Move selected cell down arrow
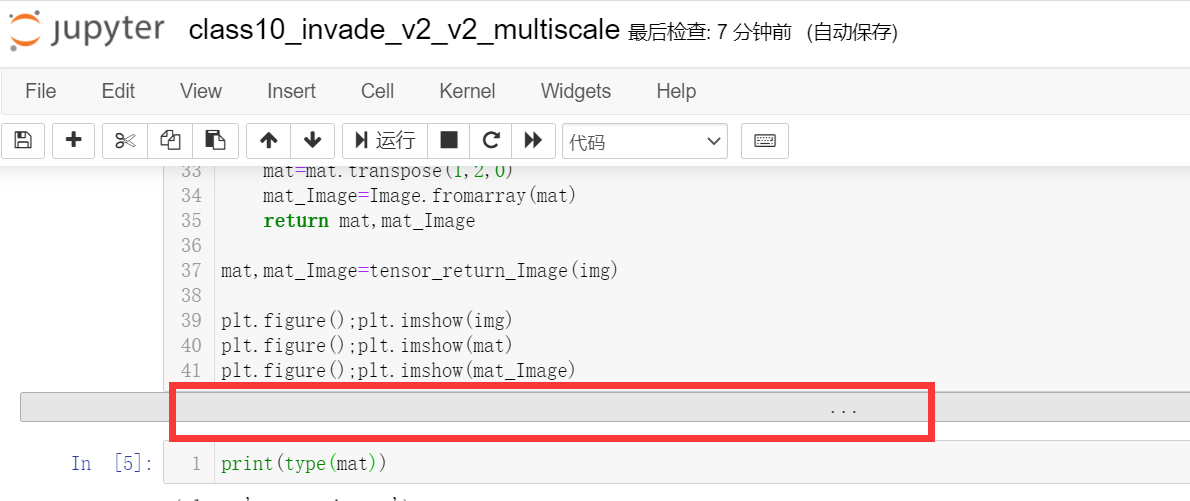This screenshot has width=1190, height=501. pyautogui.click(x=312, y=141)
